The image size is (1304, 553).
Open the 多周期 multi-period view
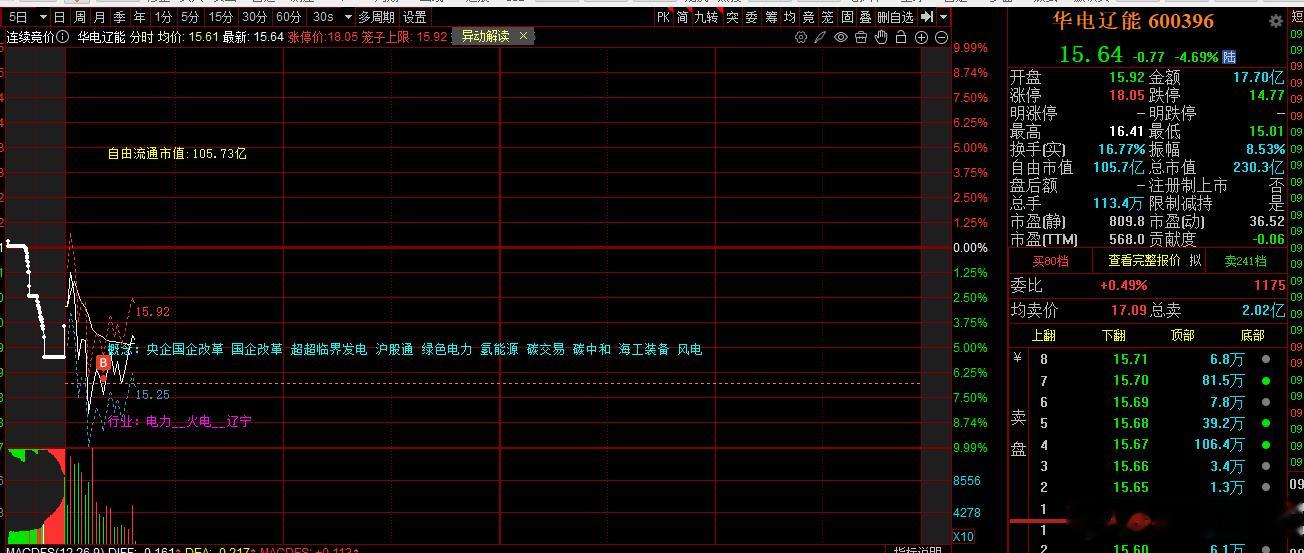coord(377,17)
